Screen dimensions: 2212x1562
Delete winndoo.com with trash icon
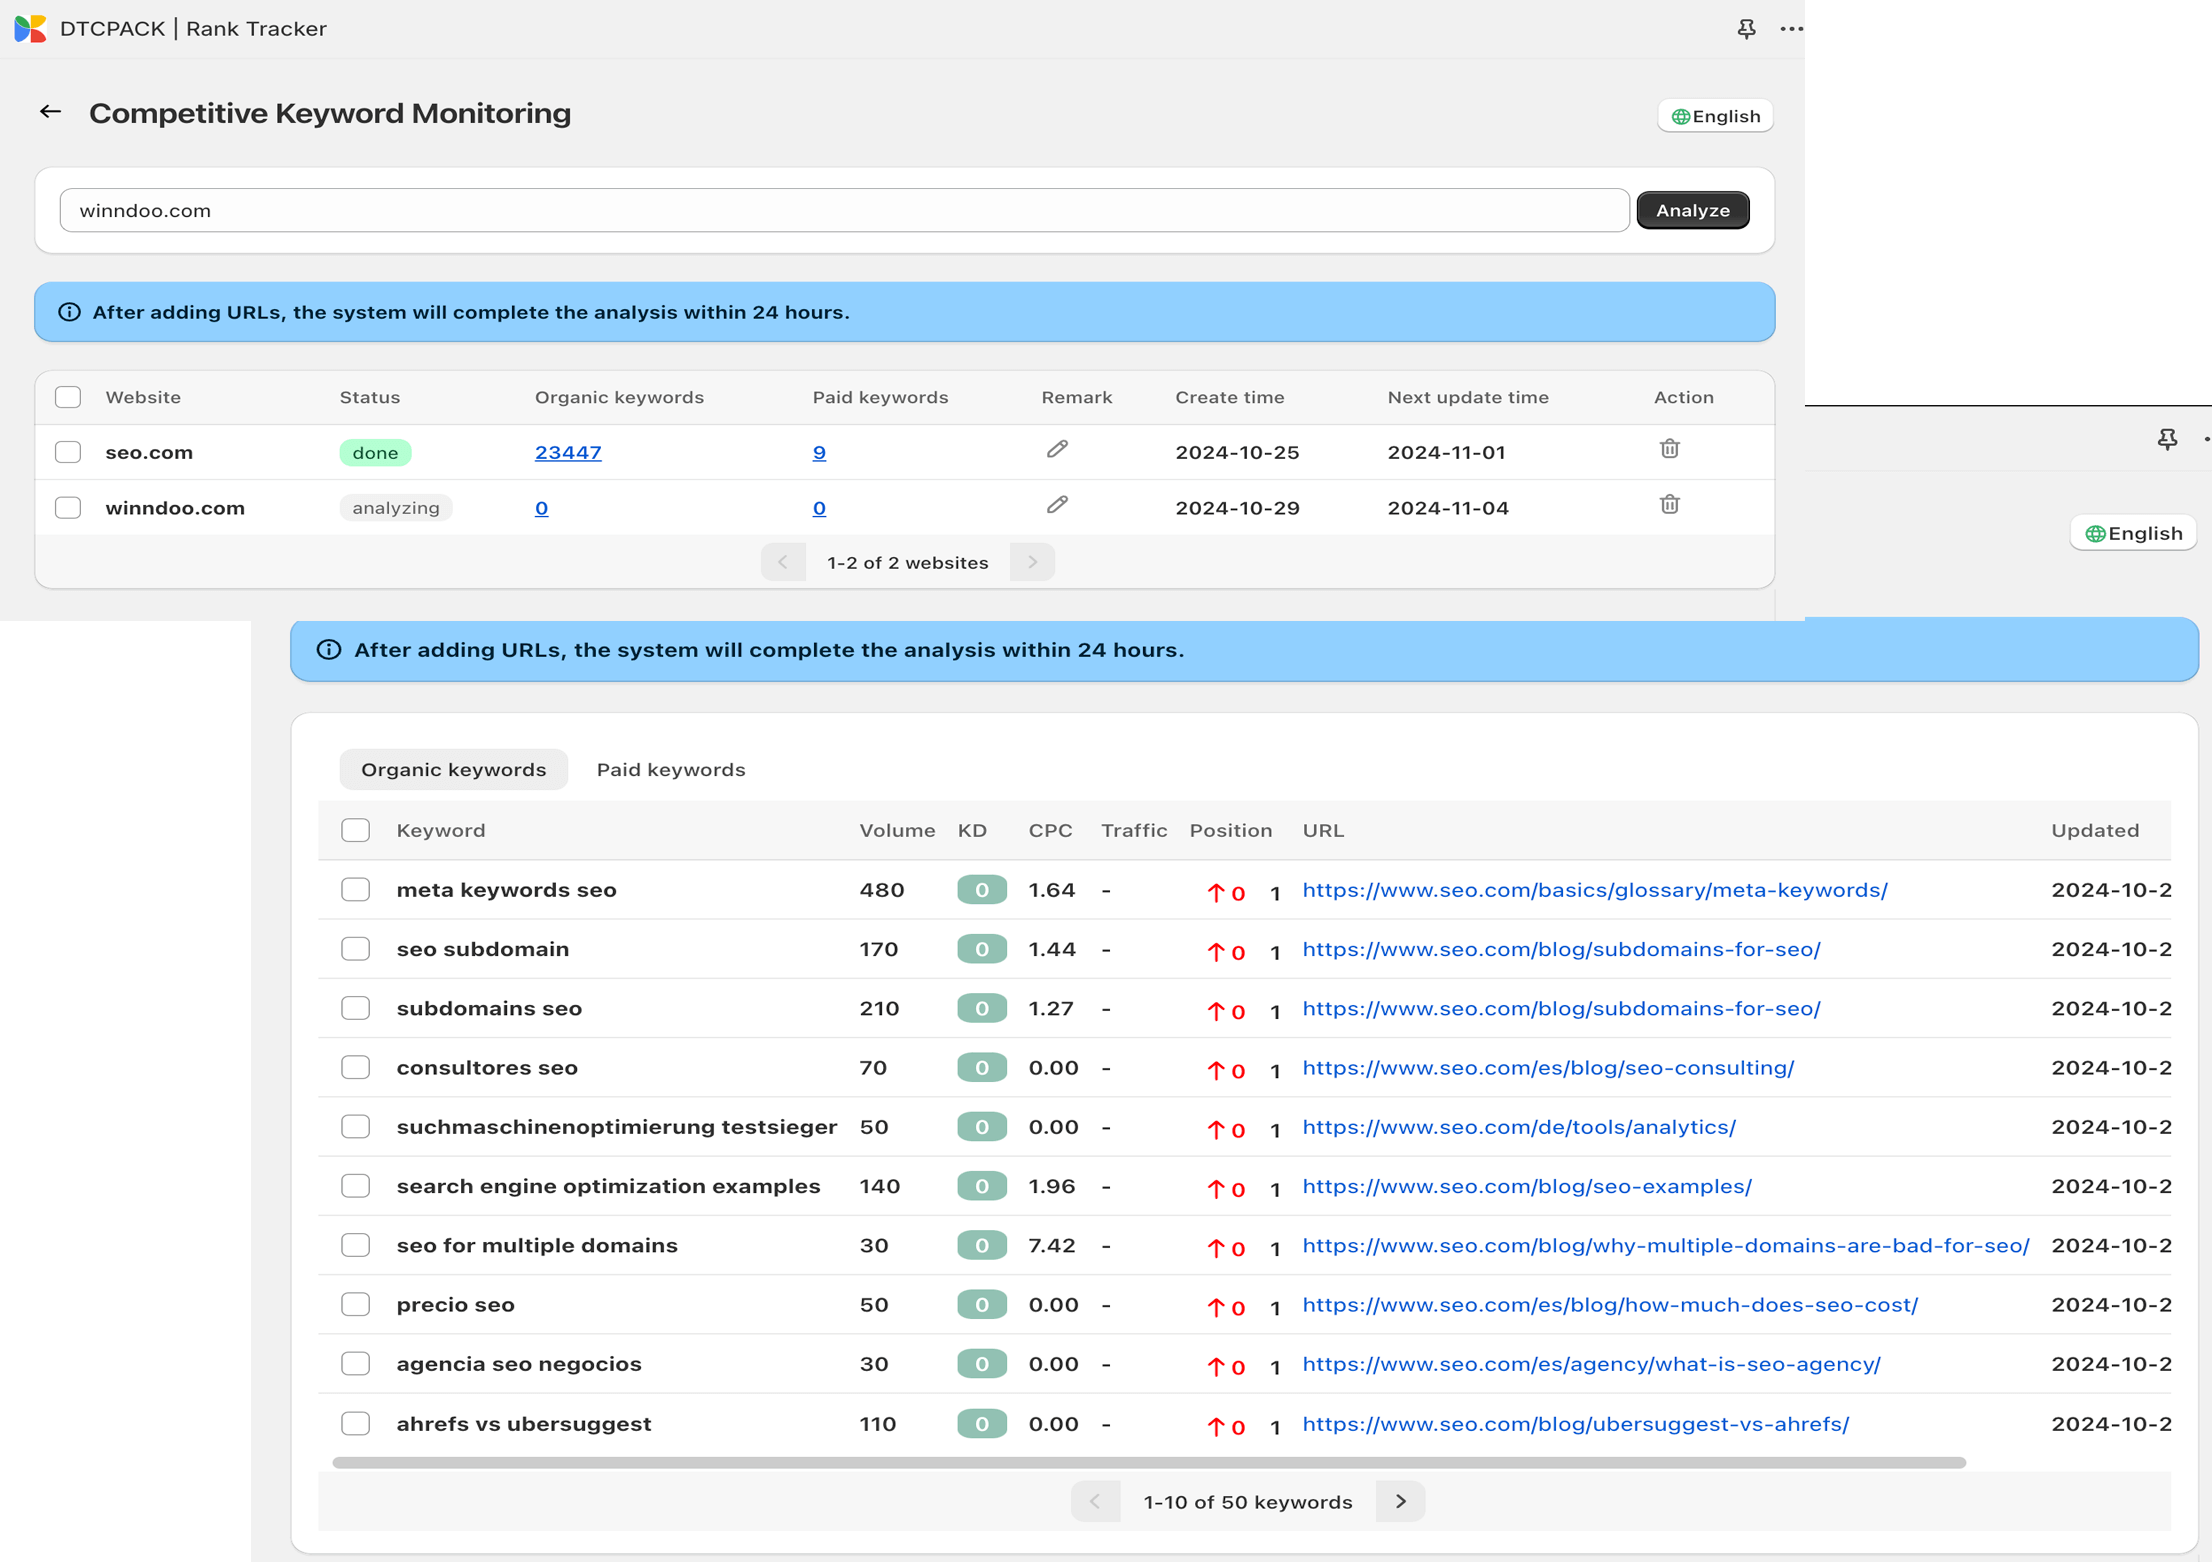pyautogui.click(x=1669, y=505)
